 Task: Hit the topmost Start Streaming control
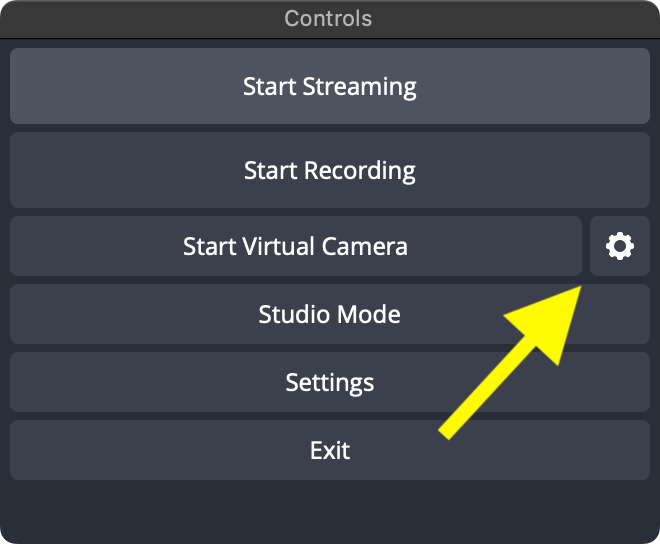click(x=330, y=86)
